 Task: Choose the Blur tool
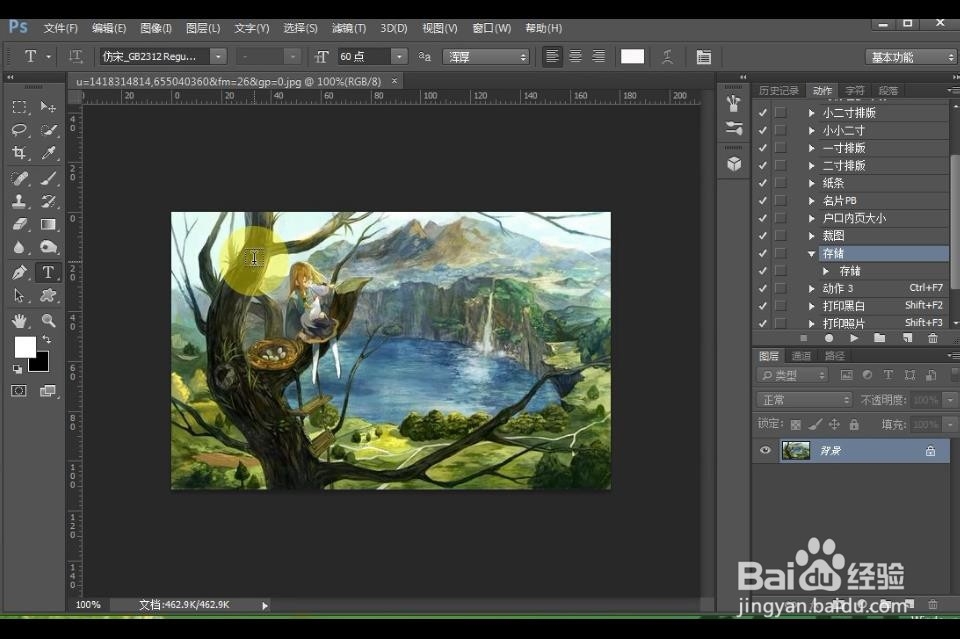(19, 247)
